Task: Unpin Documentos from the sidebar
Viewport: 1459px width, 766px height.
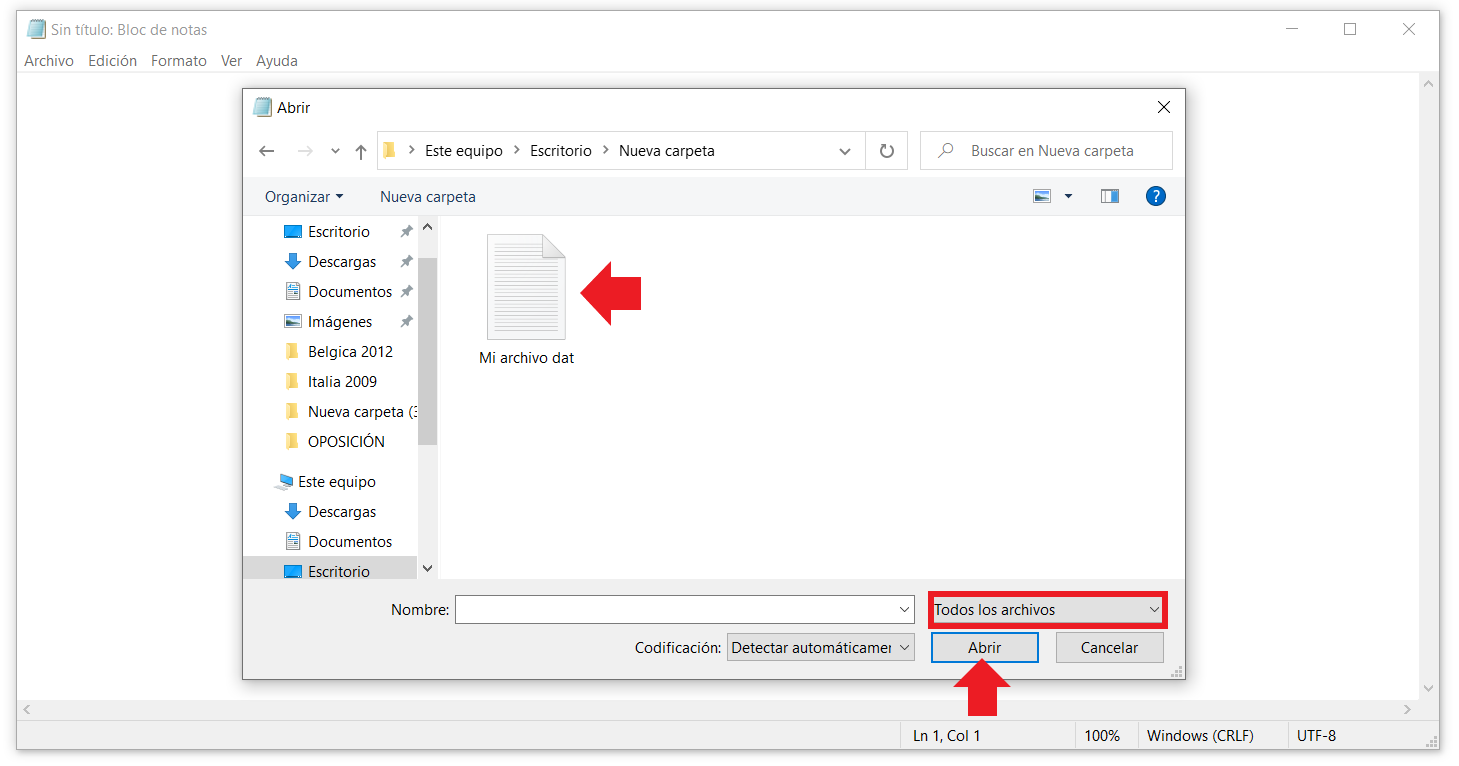Action: point(405,291)
